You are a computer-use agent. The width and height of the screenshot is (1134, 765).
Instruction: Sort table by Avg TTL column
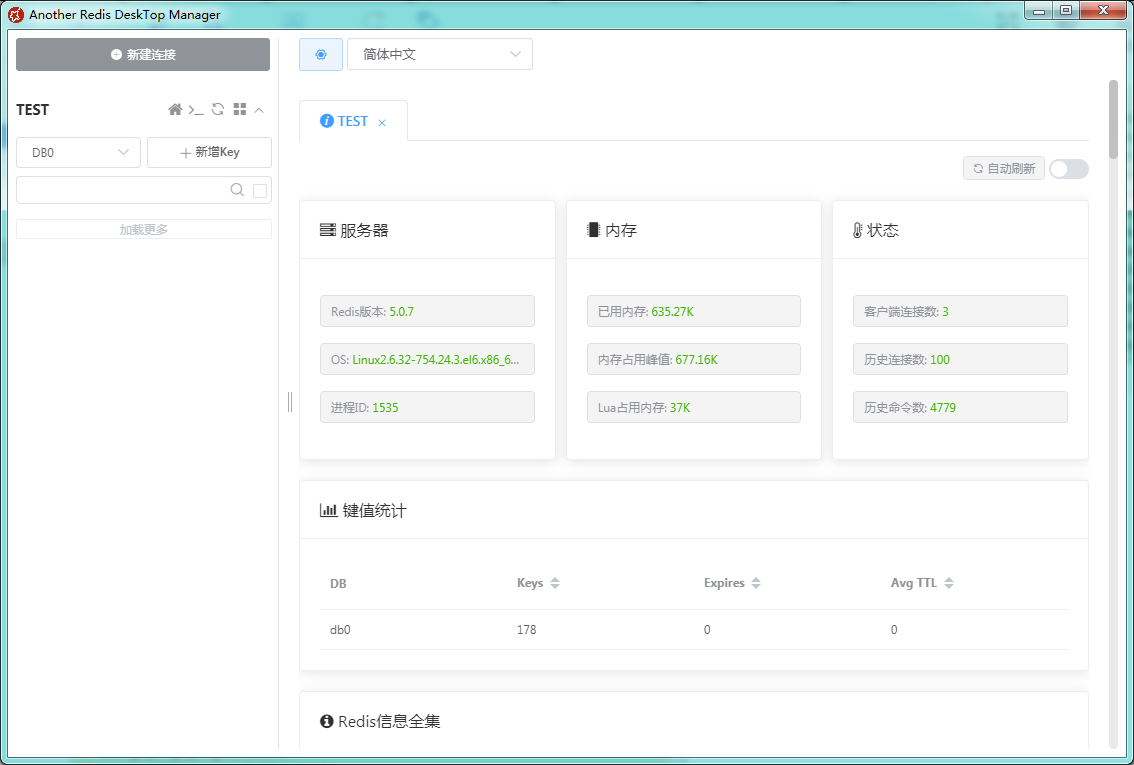coord(949,583)
